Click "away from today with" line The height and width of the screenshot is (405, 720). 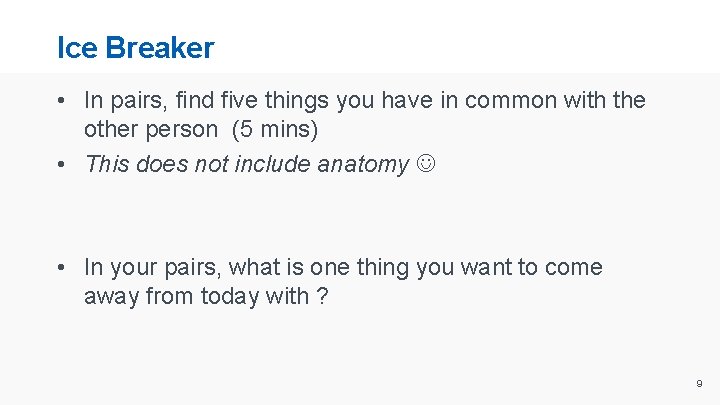tap(196, 297)
